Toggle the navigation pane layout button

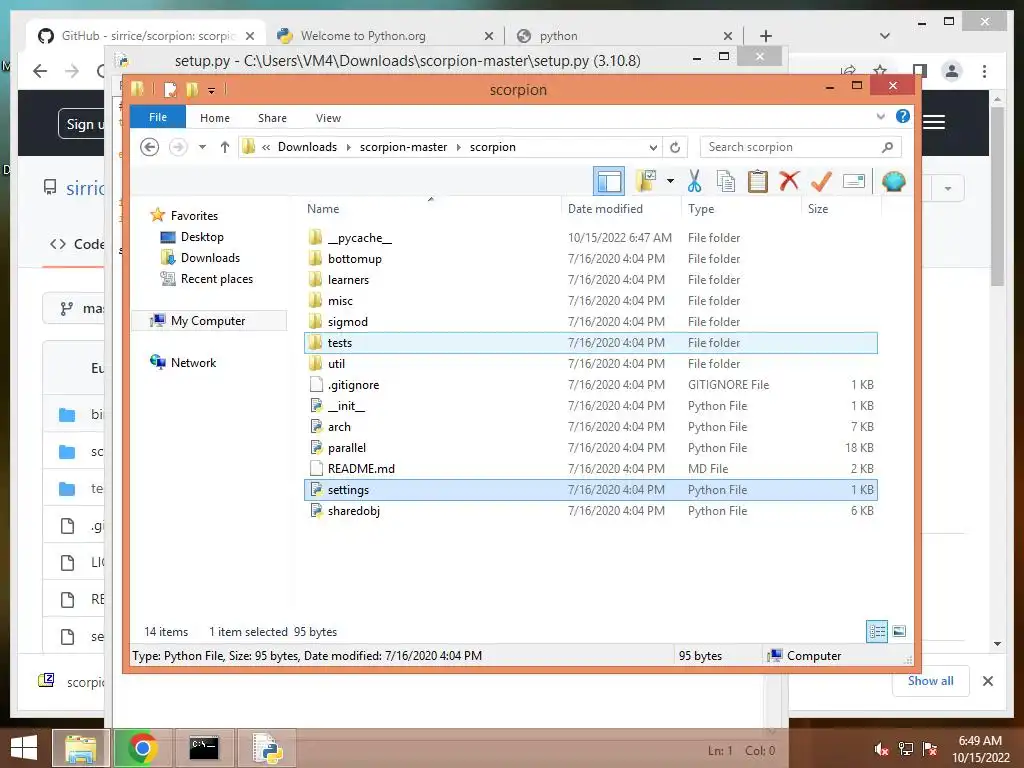[x=609, y=181]
